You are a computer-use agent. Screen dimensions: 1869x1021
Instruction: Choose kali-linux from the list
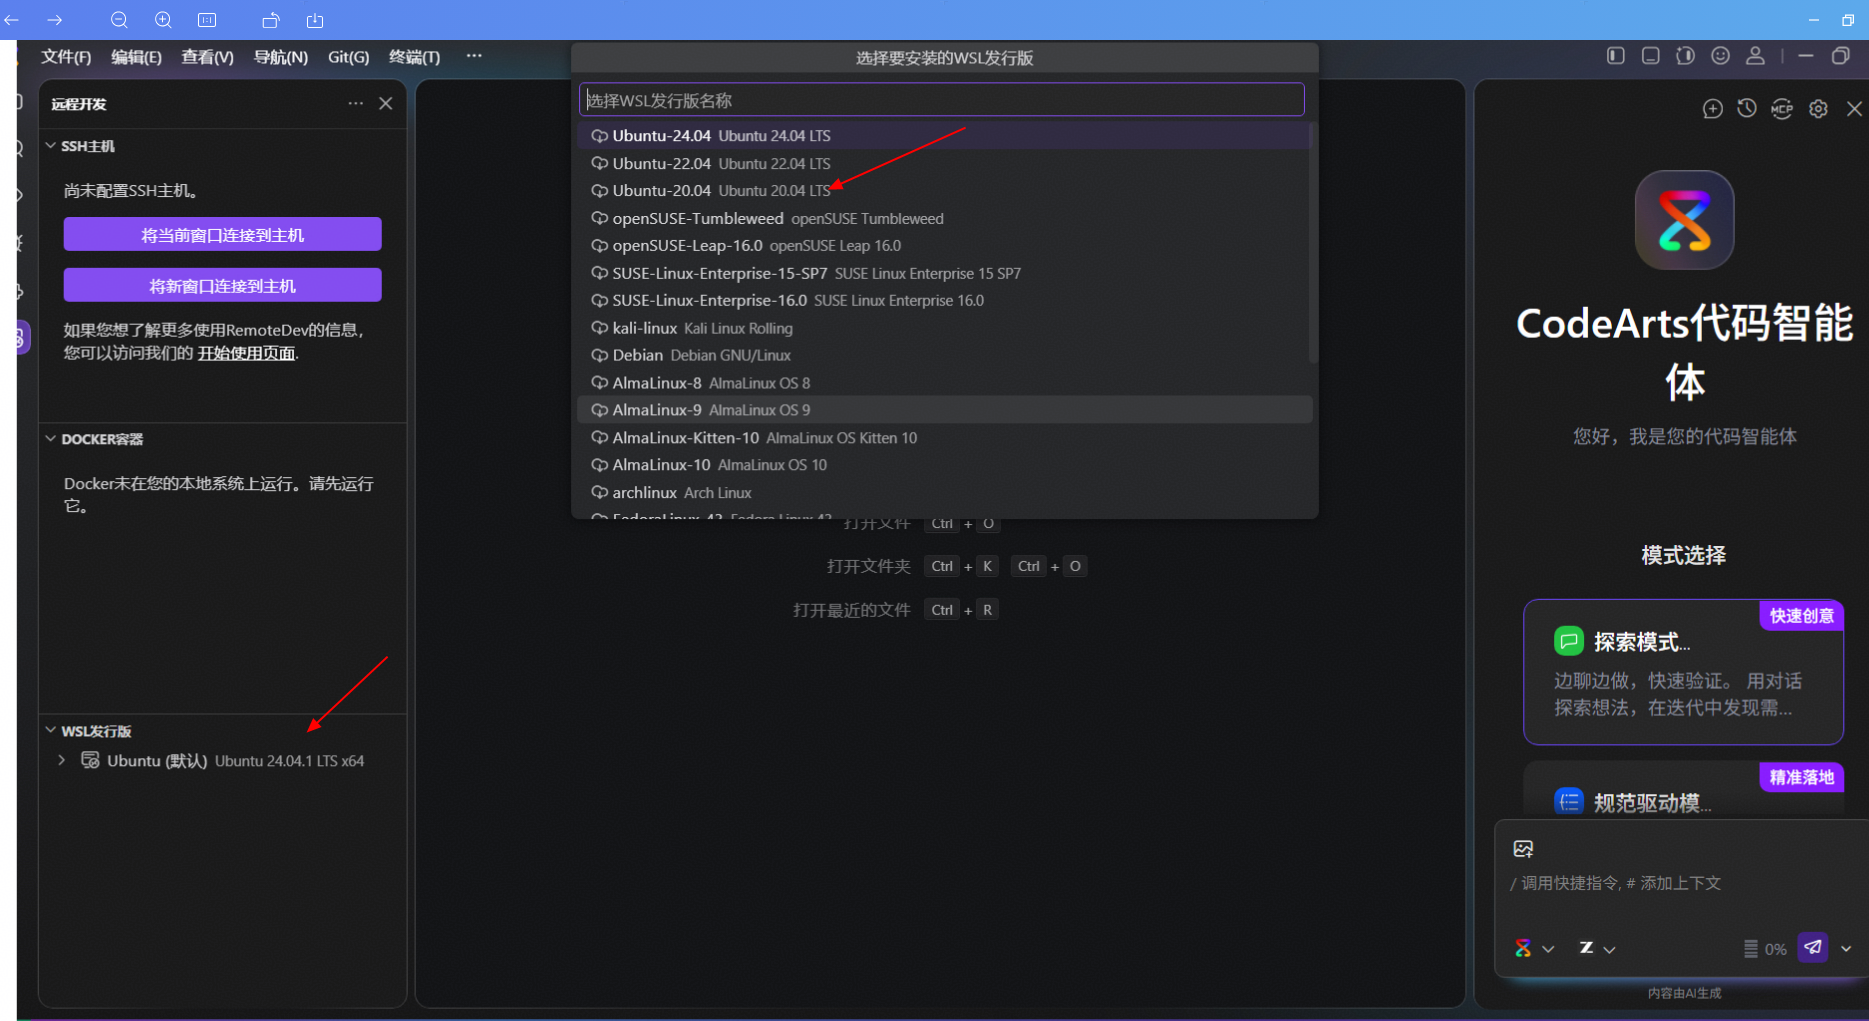point(944,328)
